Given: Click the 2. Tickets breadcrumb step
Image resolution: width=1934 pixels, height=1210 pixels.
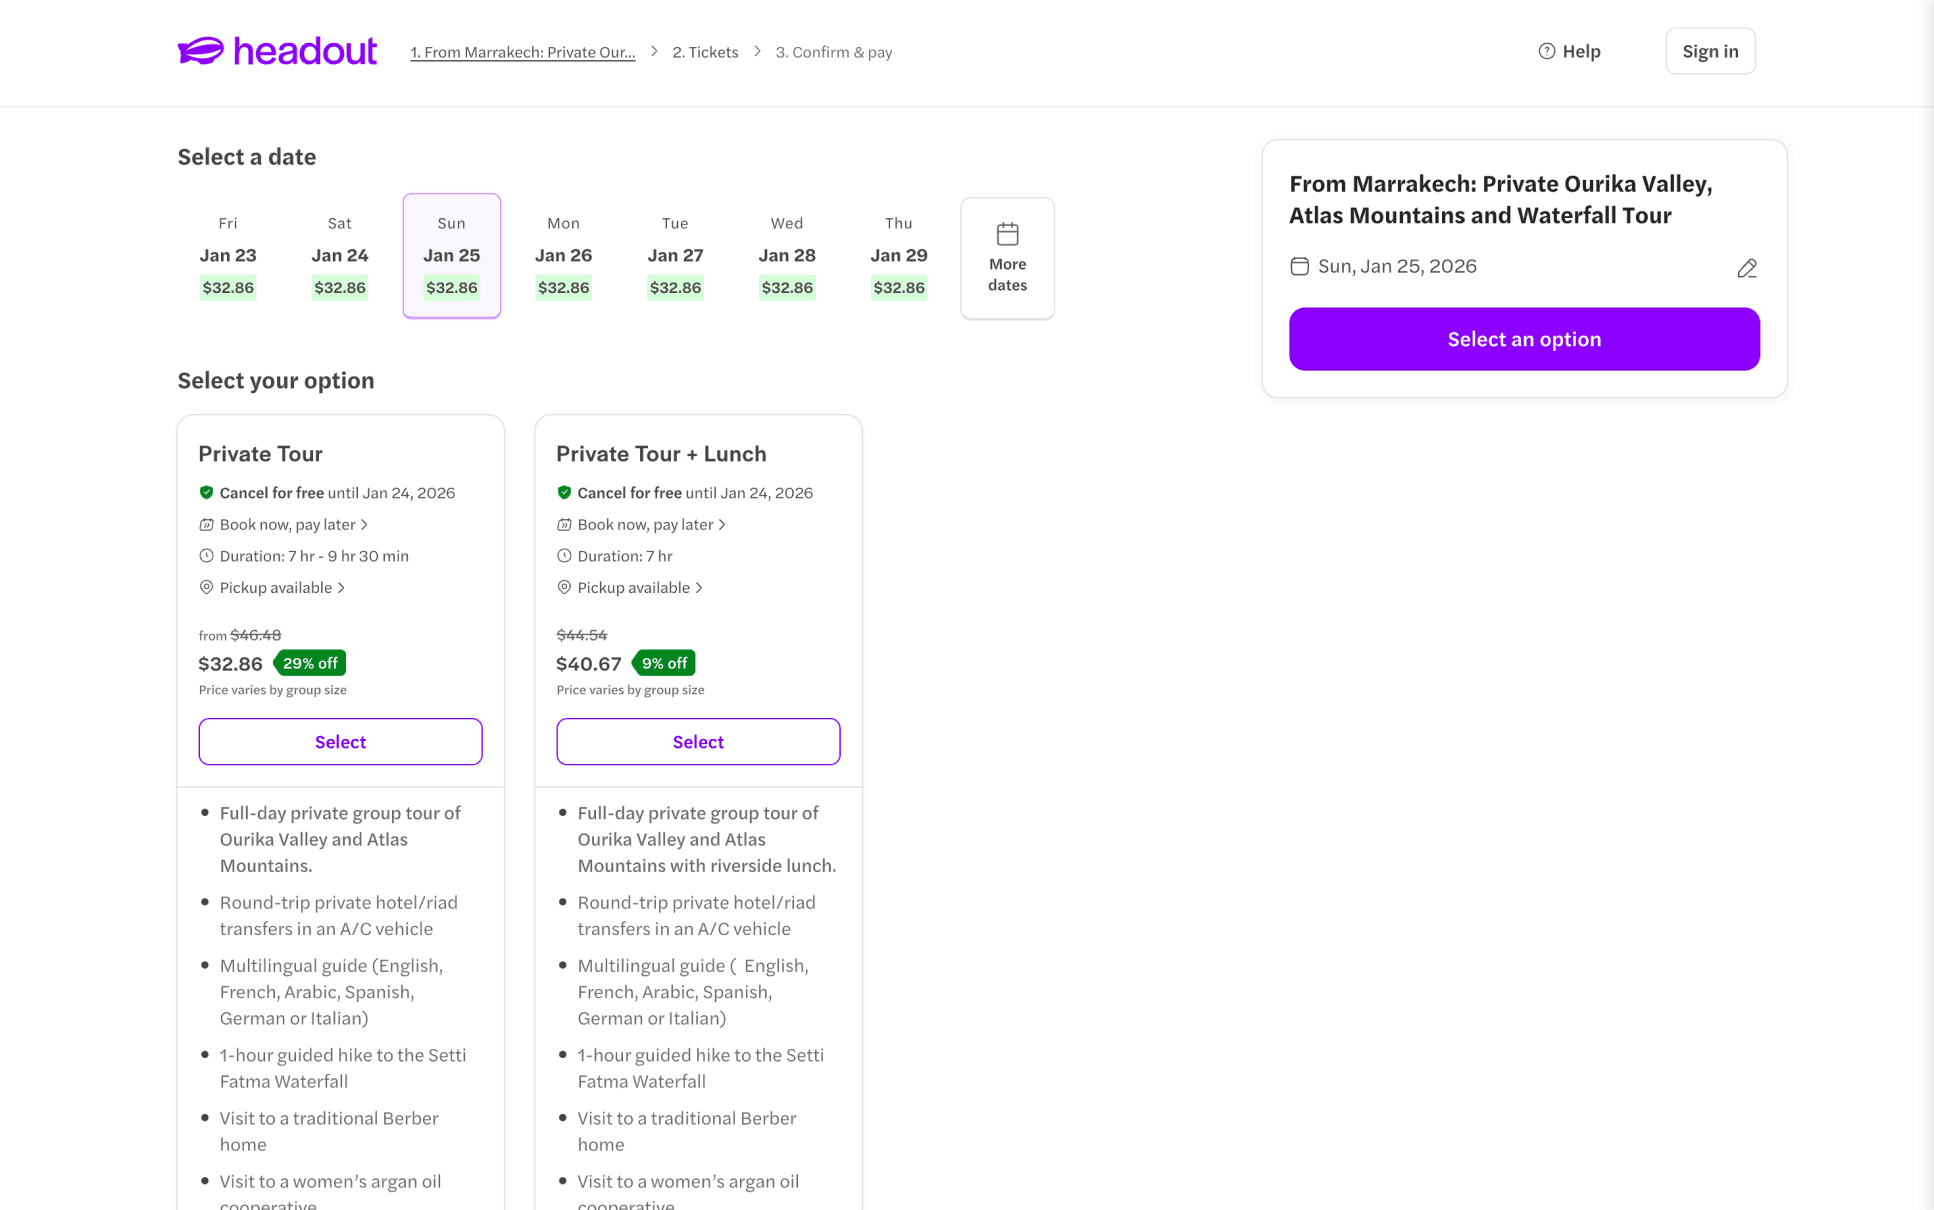Looking at the screenshot, I should pyautogui.click(x=705, y=52).
